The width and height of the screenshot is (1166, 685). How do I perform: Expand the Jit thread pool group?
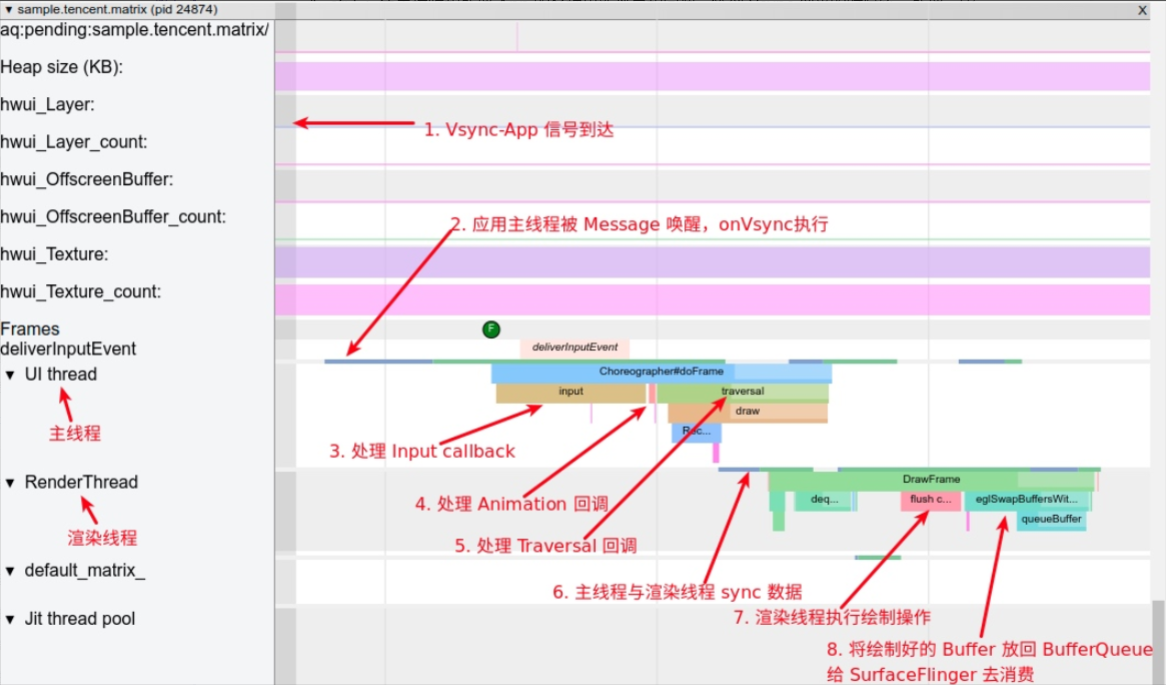(10, 618)
